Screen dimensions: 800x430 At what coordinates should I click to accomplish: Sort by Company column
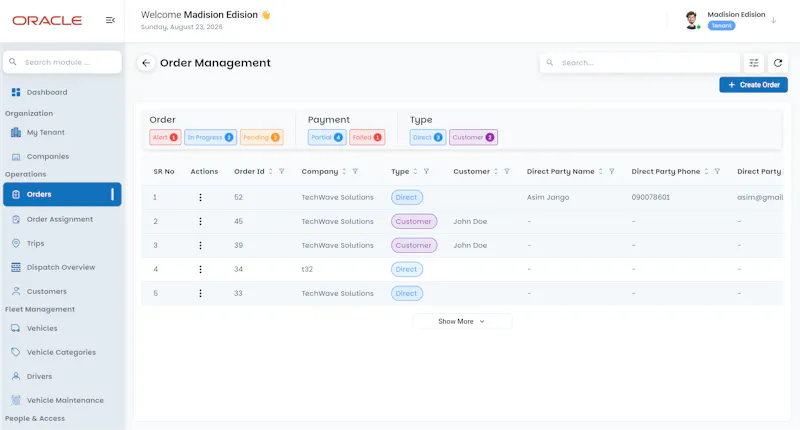coord(344,171)
